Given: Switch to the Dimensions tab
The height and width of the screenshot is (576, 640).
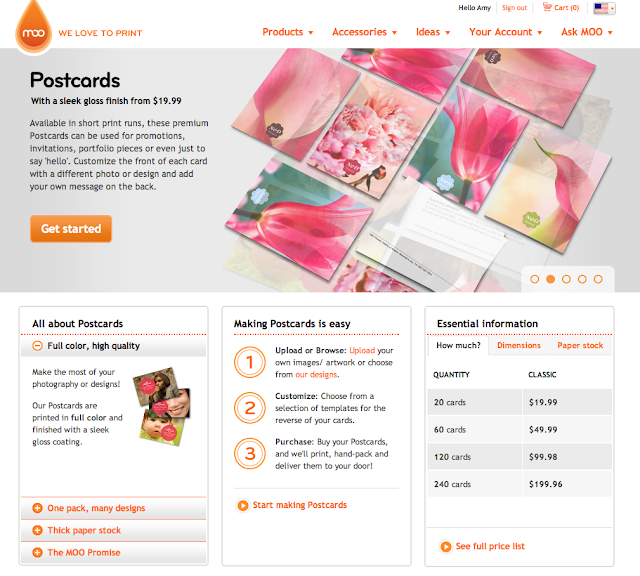Looking at the screenshot, I should click(x=519, y=345).
